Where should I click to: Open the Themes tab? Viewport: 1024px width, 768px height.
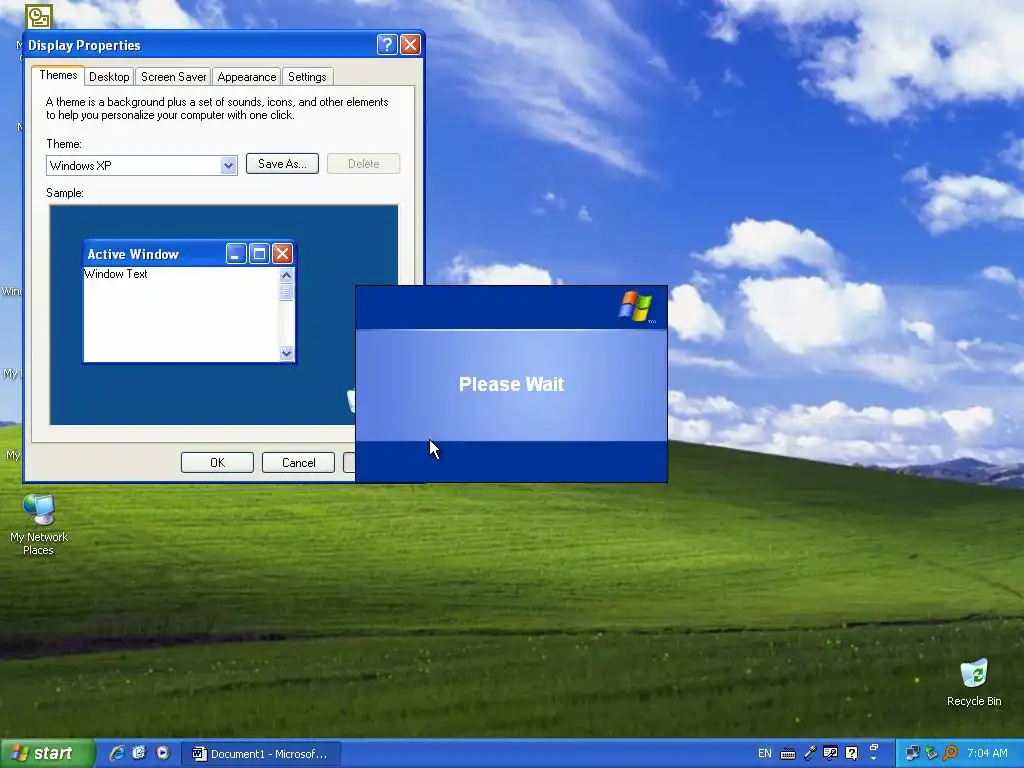pyautogui.click(x=58, y=75)
